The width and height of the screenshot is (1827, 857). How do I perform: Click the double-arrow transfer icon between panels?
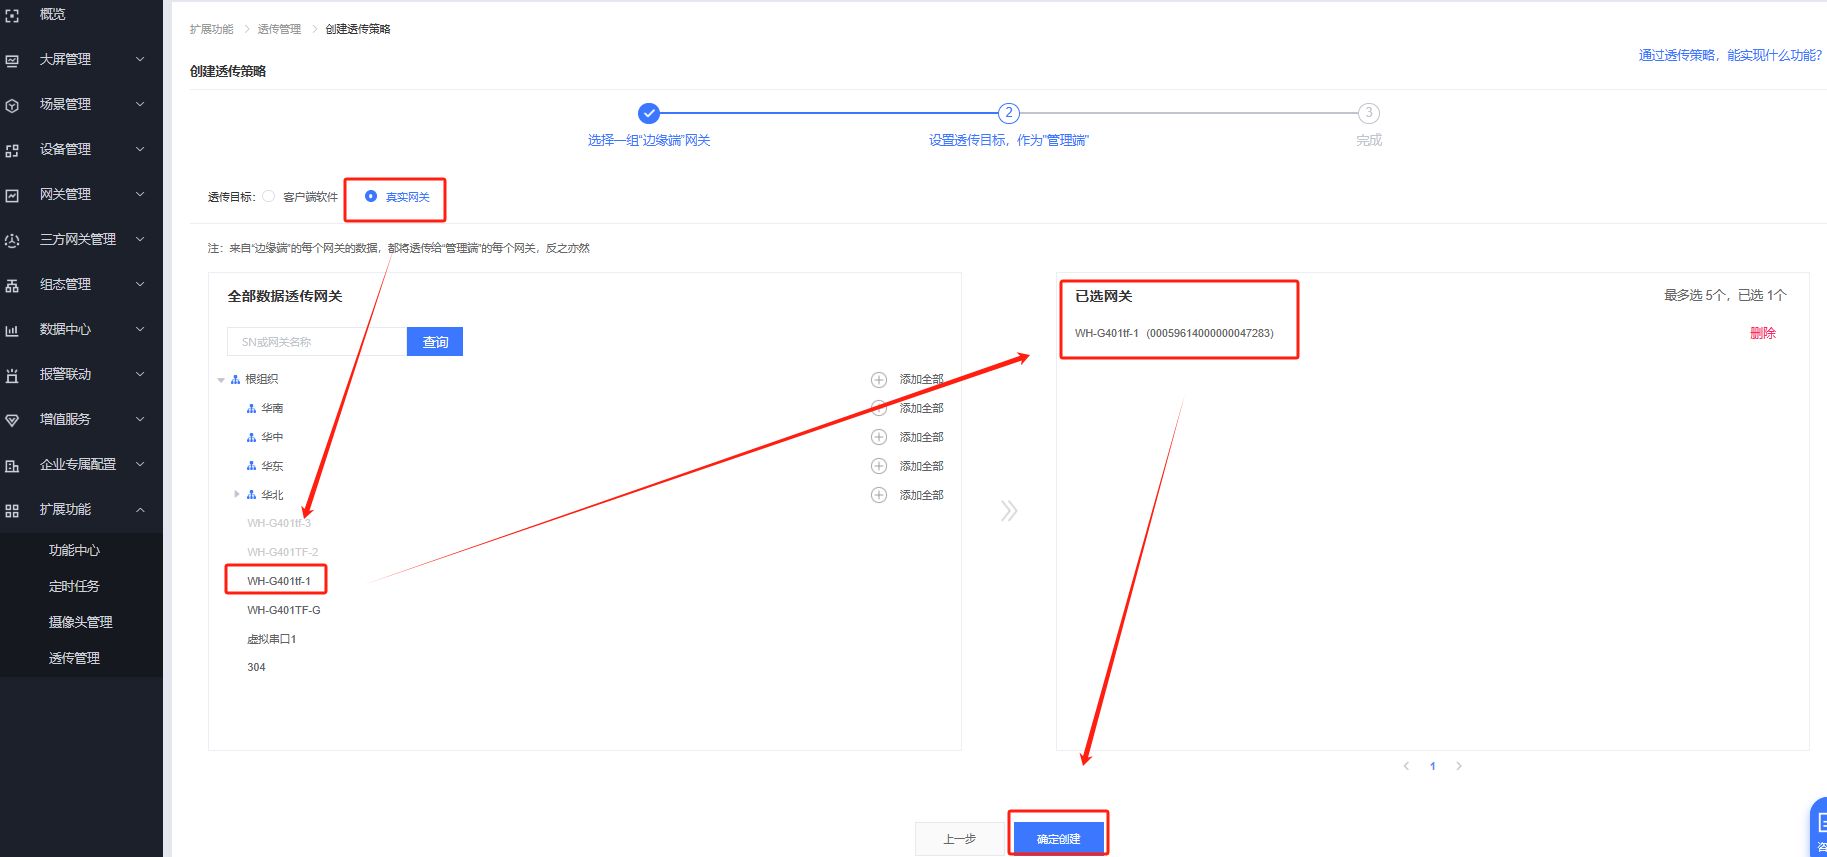(1009, 511)
